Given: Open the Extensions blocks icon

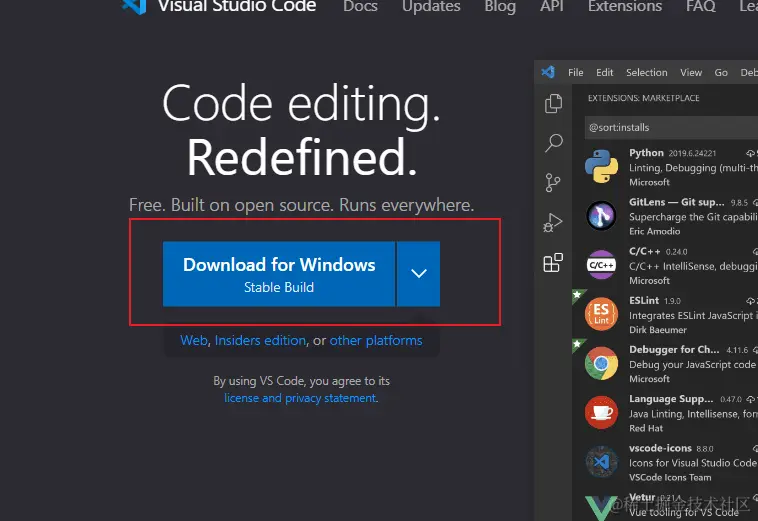Looking at the screenshot, I should pos(553,262).
